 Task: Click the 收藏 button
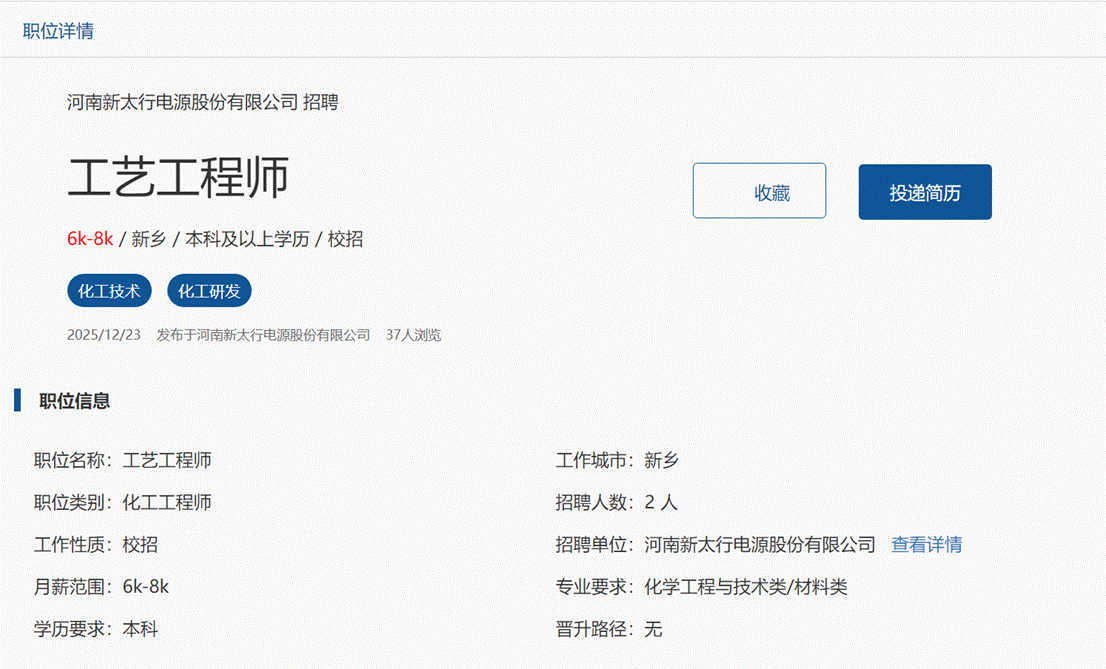coord(759,191)
